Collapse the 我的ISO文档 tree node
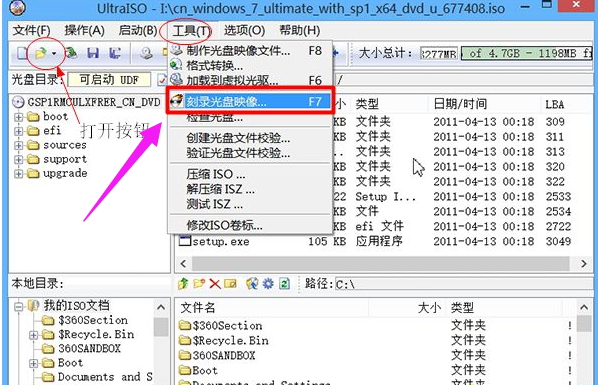This screenshot has width=598, height=385. pos(18,306)
